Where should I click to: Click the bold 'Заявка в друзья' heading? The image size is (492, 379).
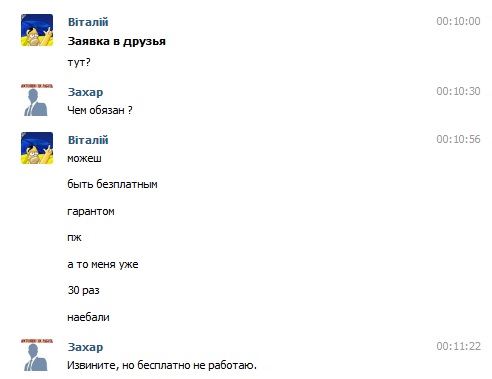pos(117,42)
